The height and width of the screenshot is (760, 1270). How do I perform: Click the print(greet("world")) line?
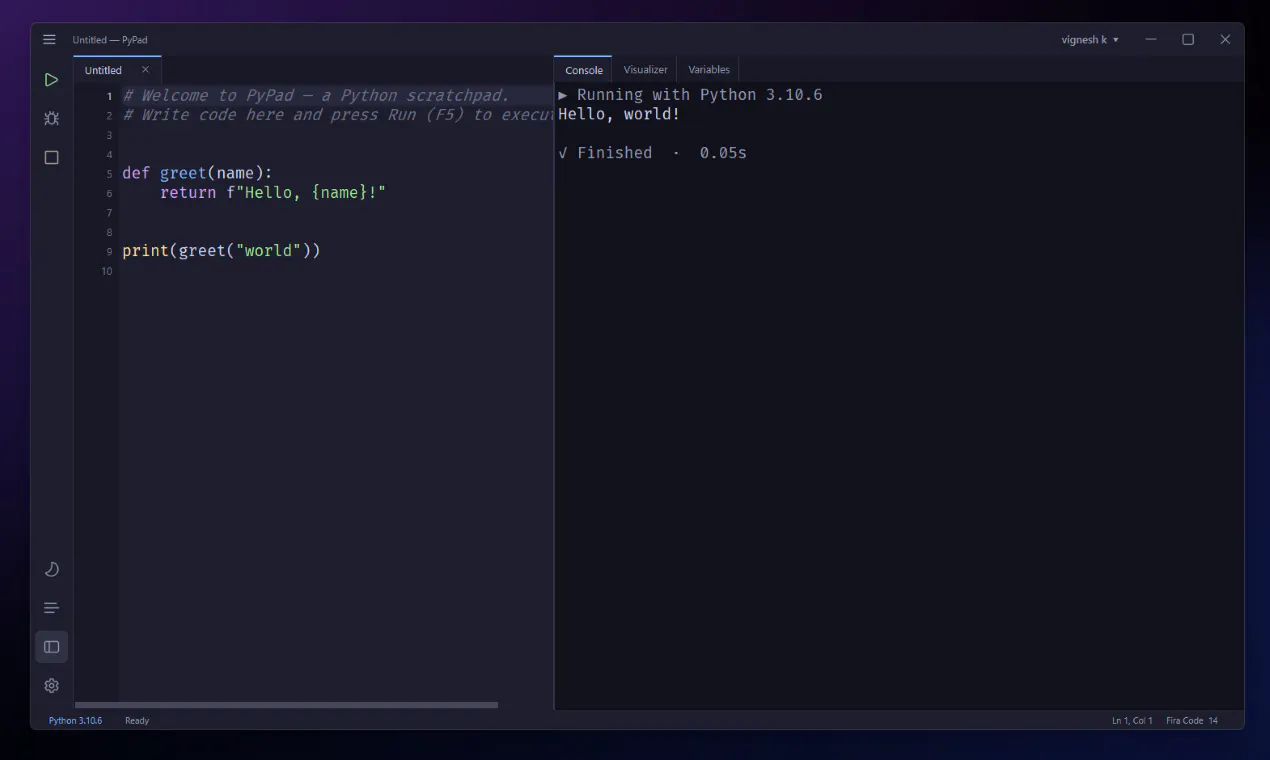click(x=221, y=250)
